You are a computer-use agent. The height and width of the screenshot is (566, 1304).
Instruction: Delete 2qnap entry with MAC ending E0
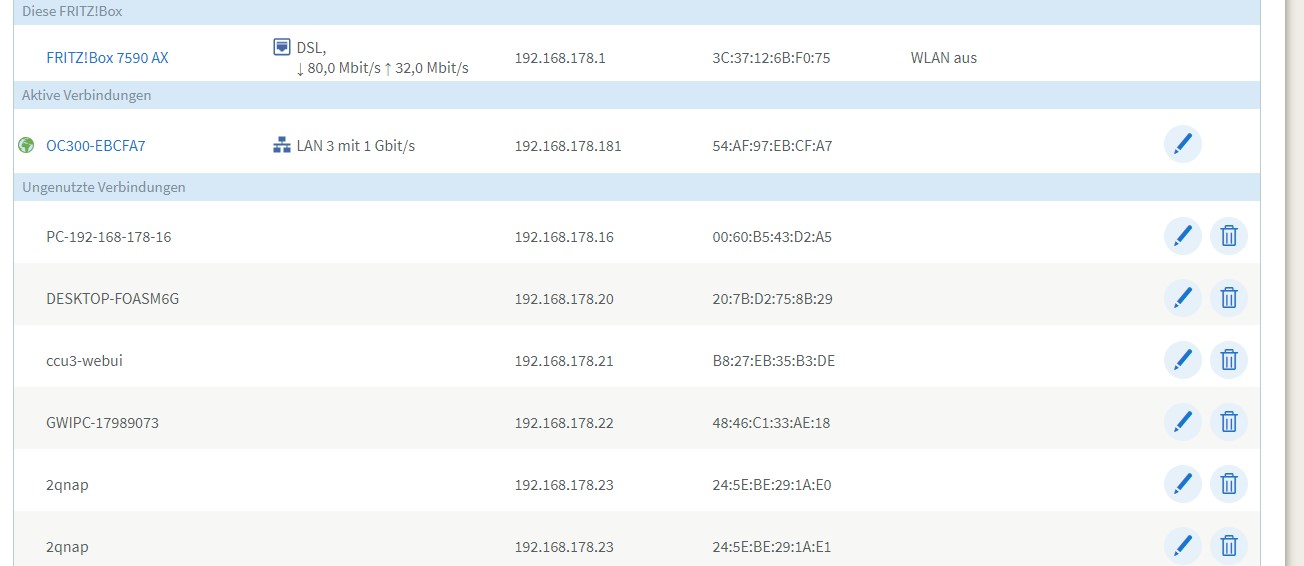pyautogui.click(x=1229, y=484)
